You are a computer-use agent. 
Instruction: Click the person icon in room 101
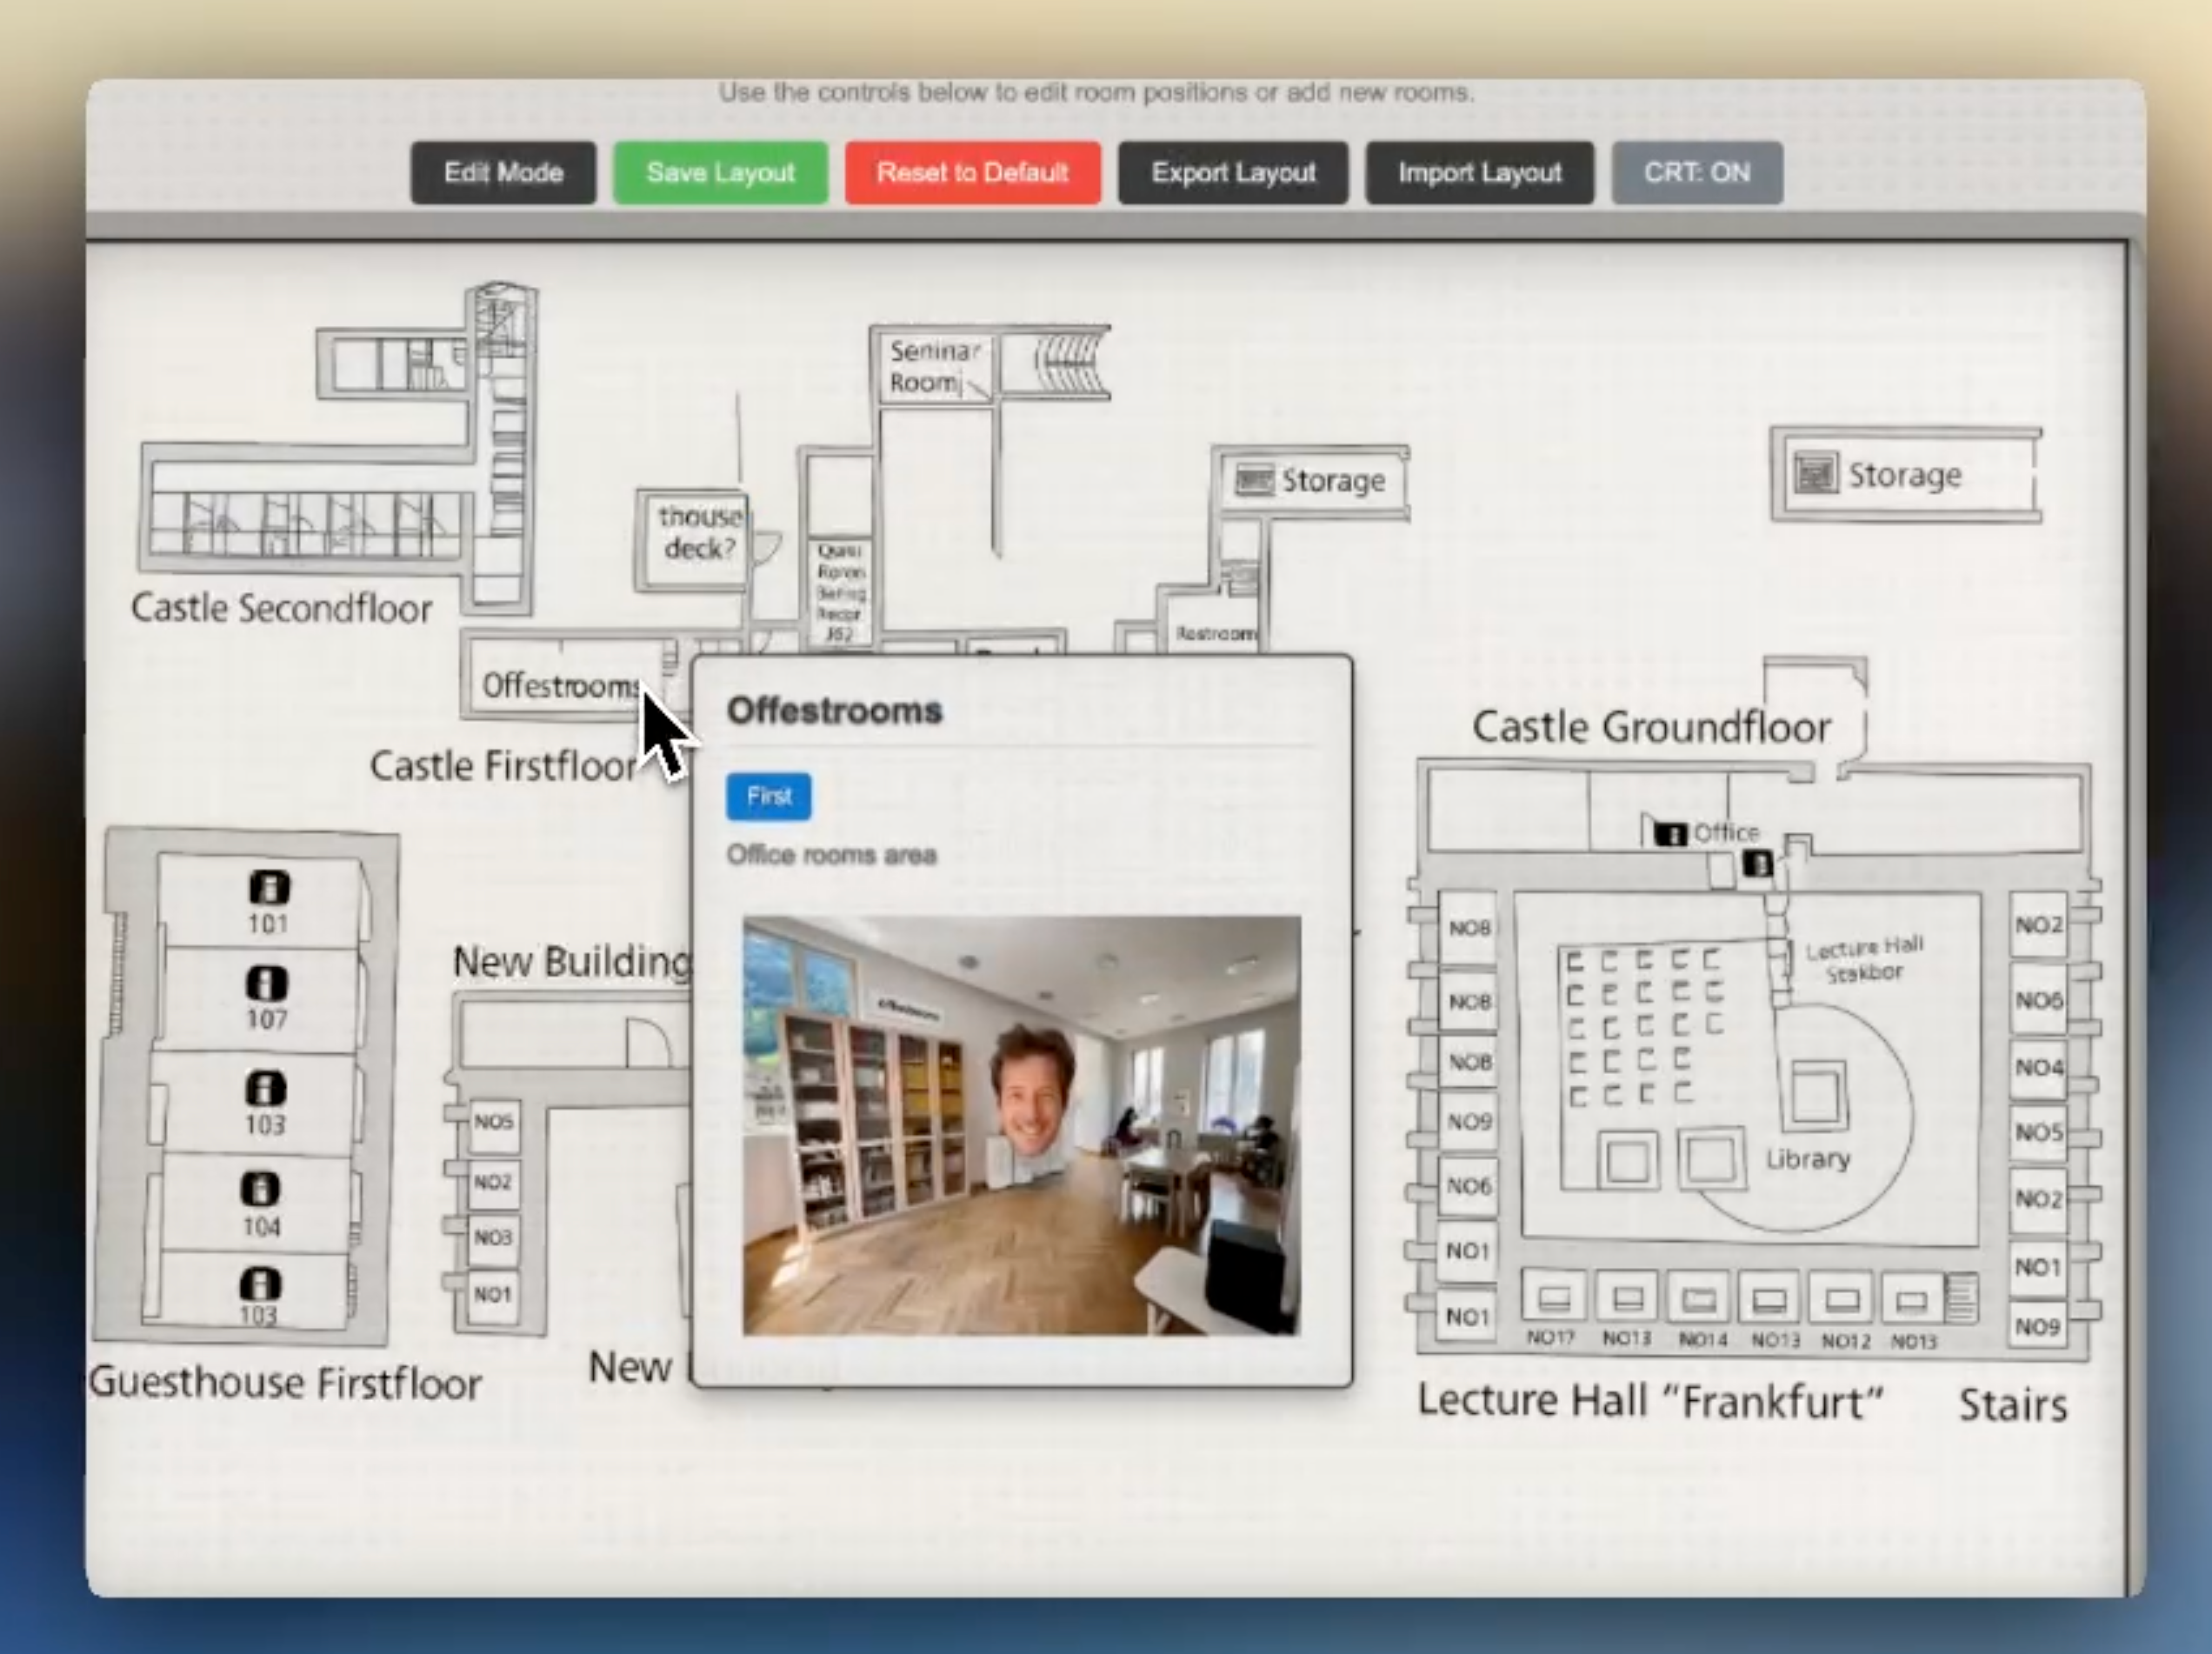click(269, 887)
